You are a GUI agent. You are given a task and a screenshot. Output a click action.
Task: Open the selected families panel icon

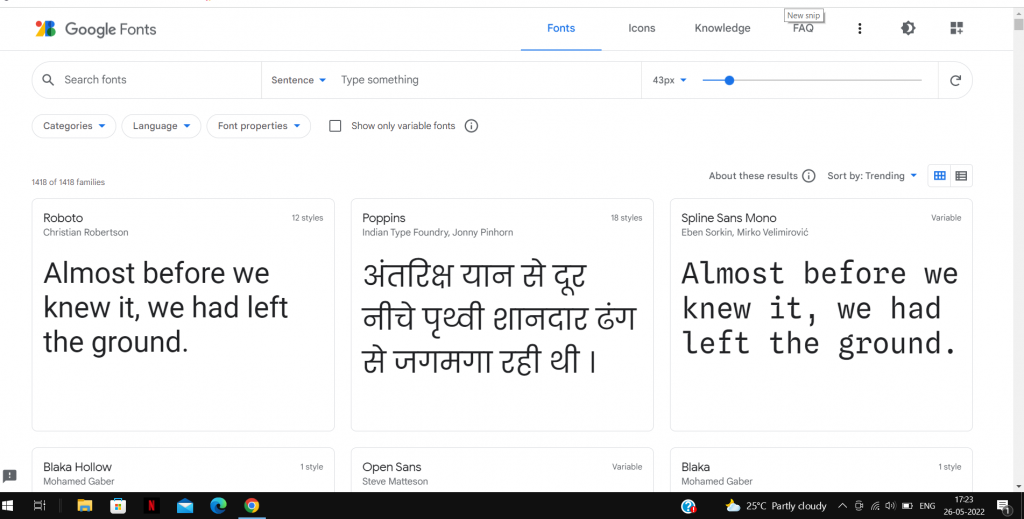pos(956,29)
